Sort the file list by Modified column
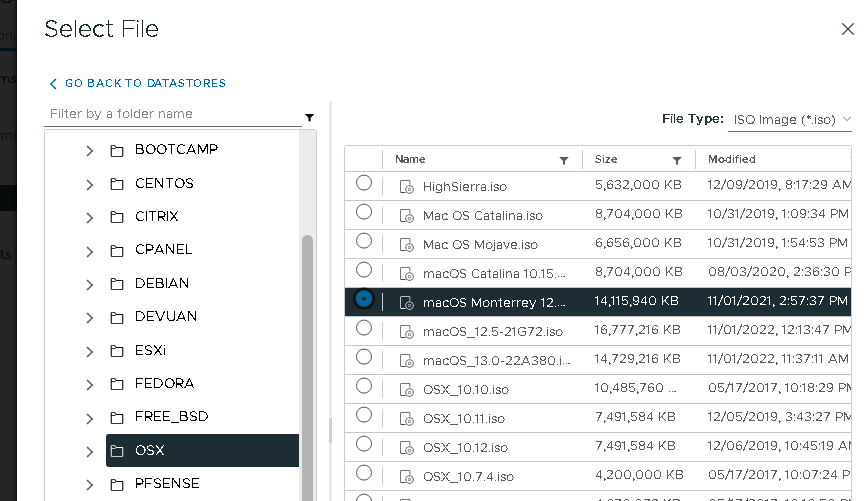This screenshot has height=501, width=867. (x=732, y=159)
